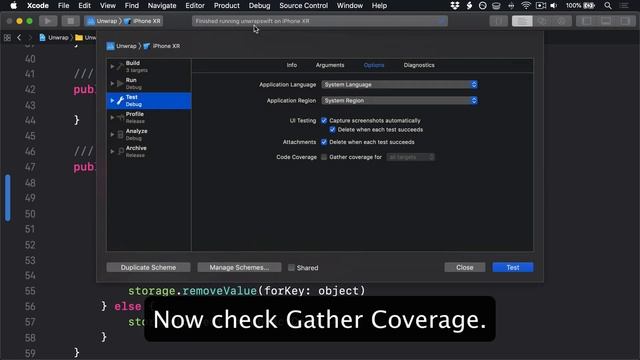Select the Archive Release action row

pyautogui.click(x=149, y=151)
